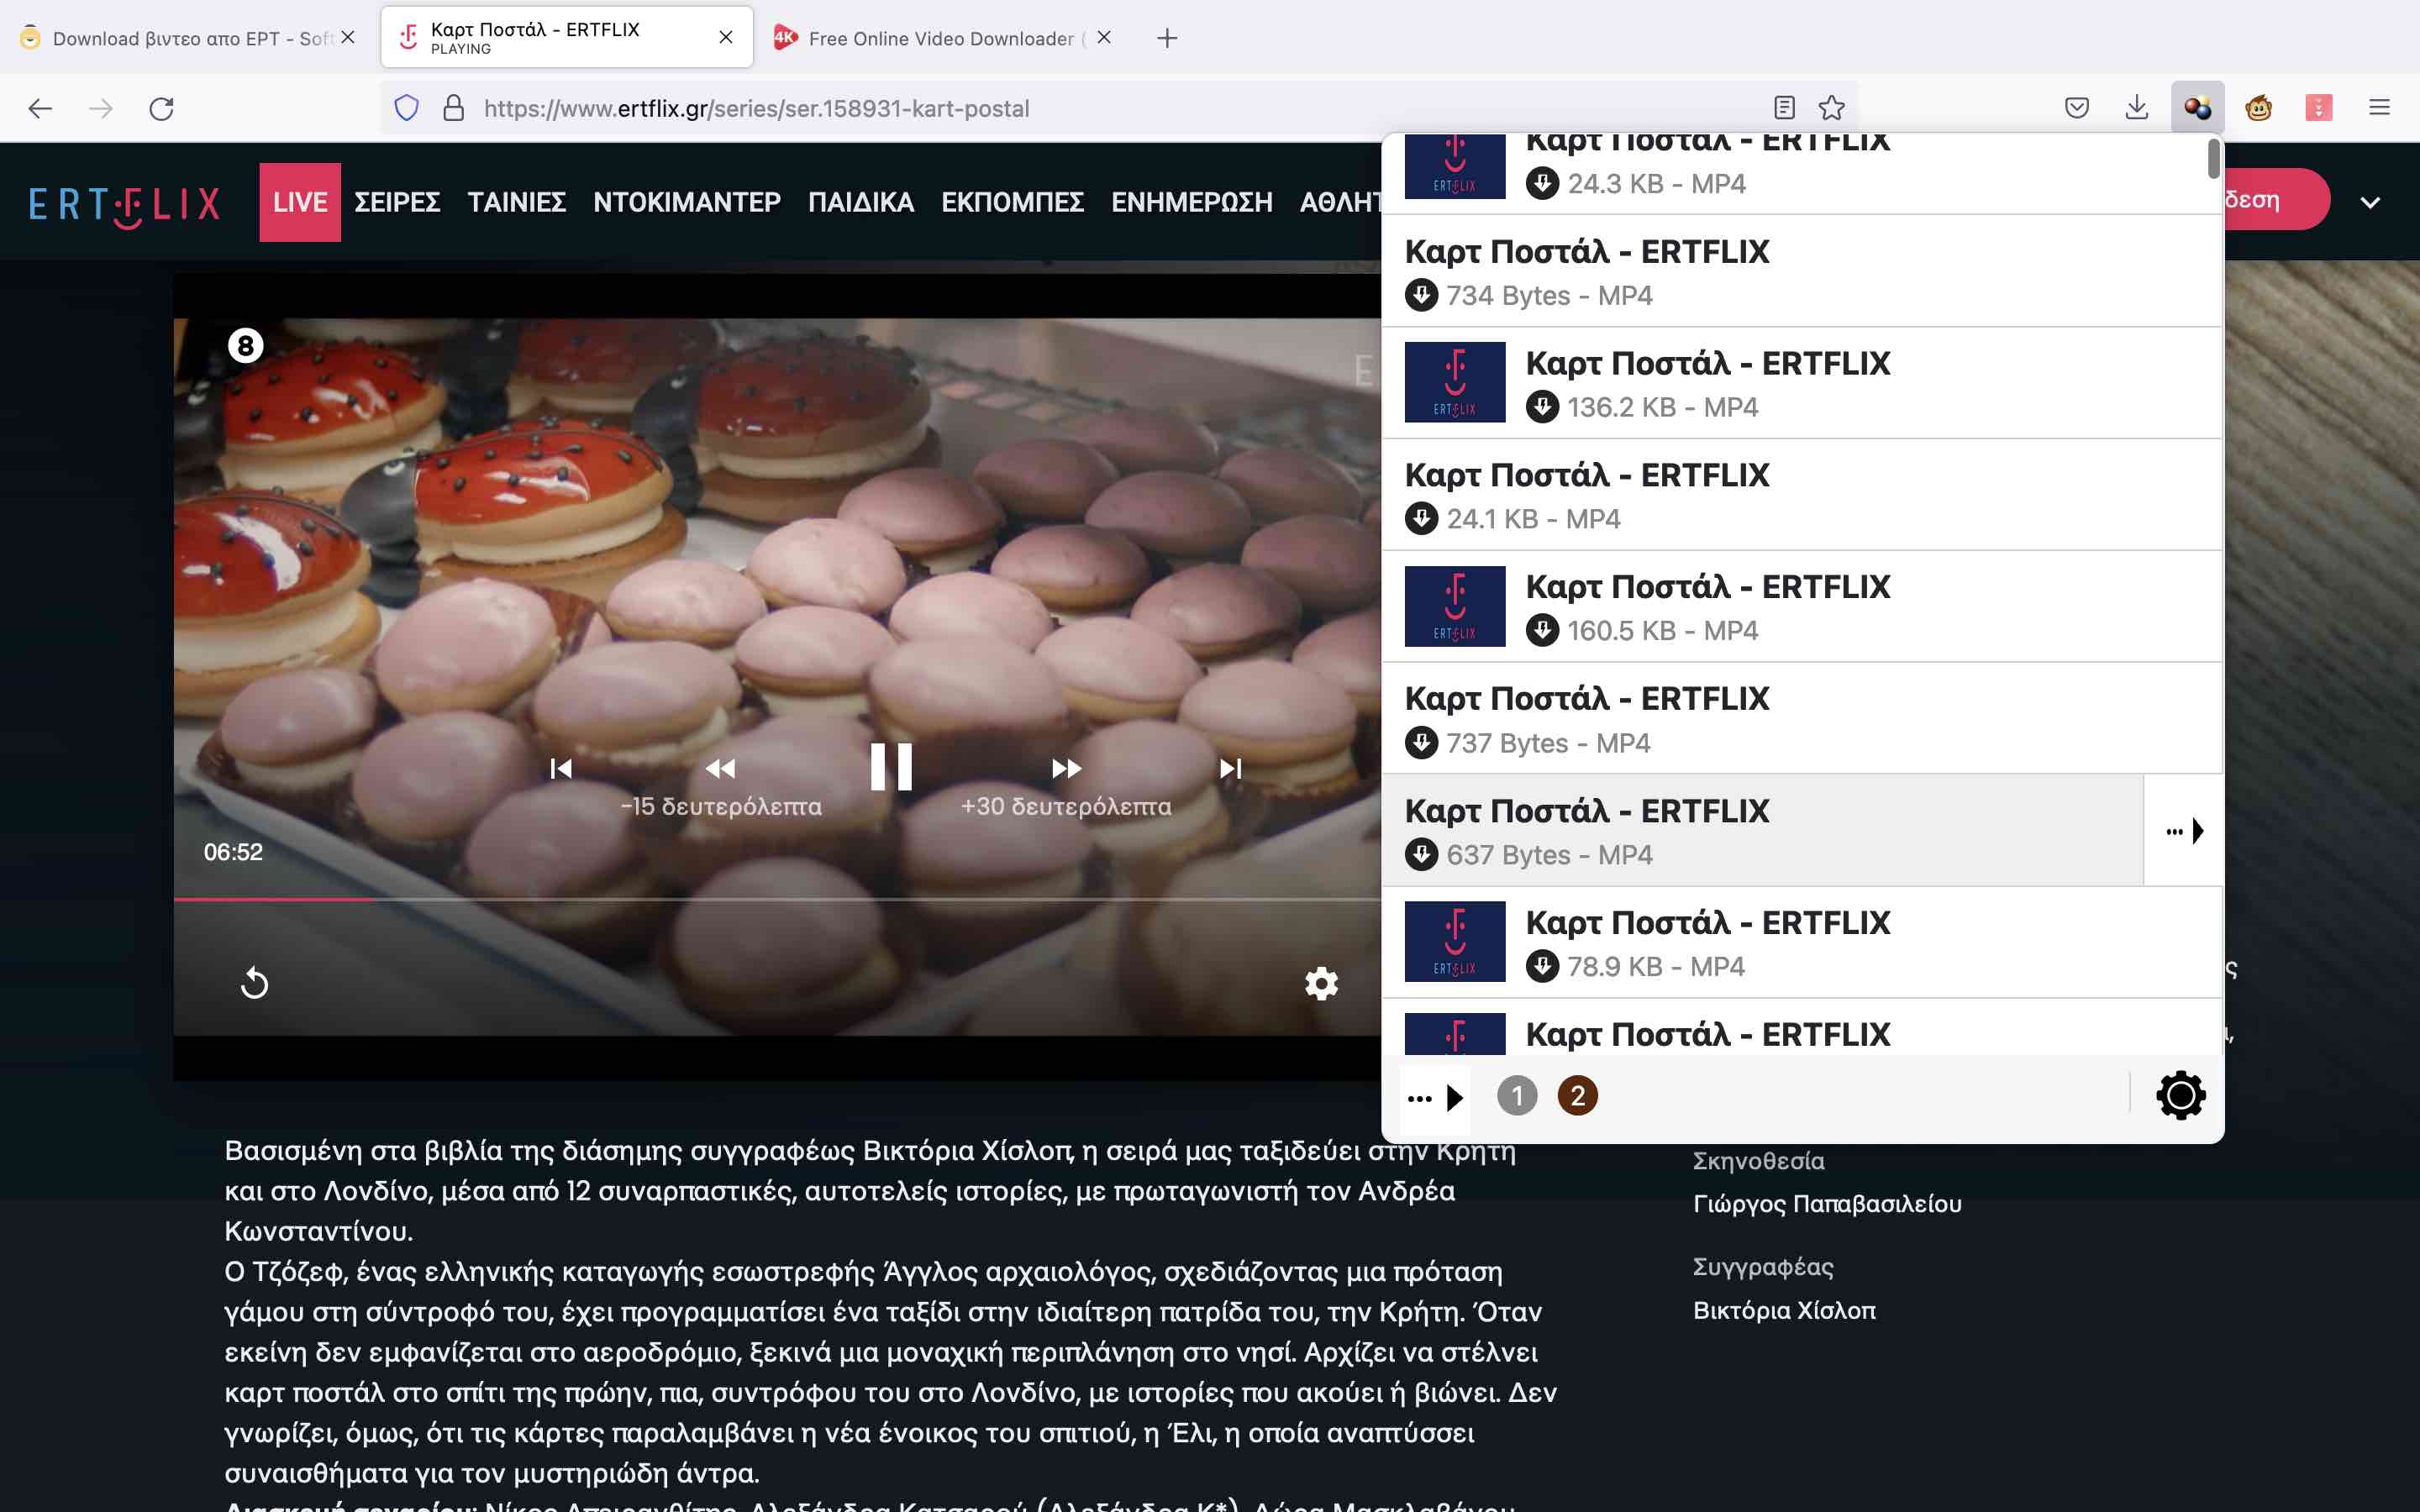2420x1512 pixels.
Task: Download the 136.2 KB MP4 item
Action: pos(1542,407)
